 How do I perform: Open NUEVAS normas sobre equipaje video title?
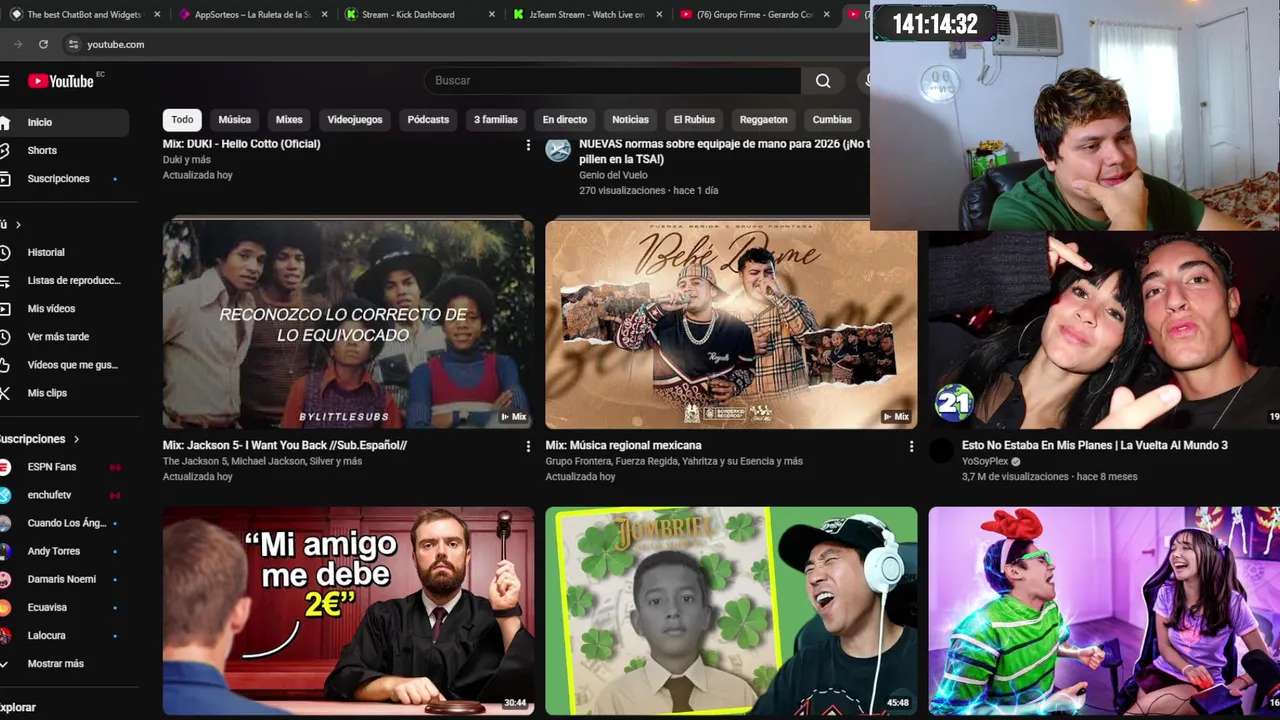[724, 151]
